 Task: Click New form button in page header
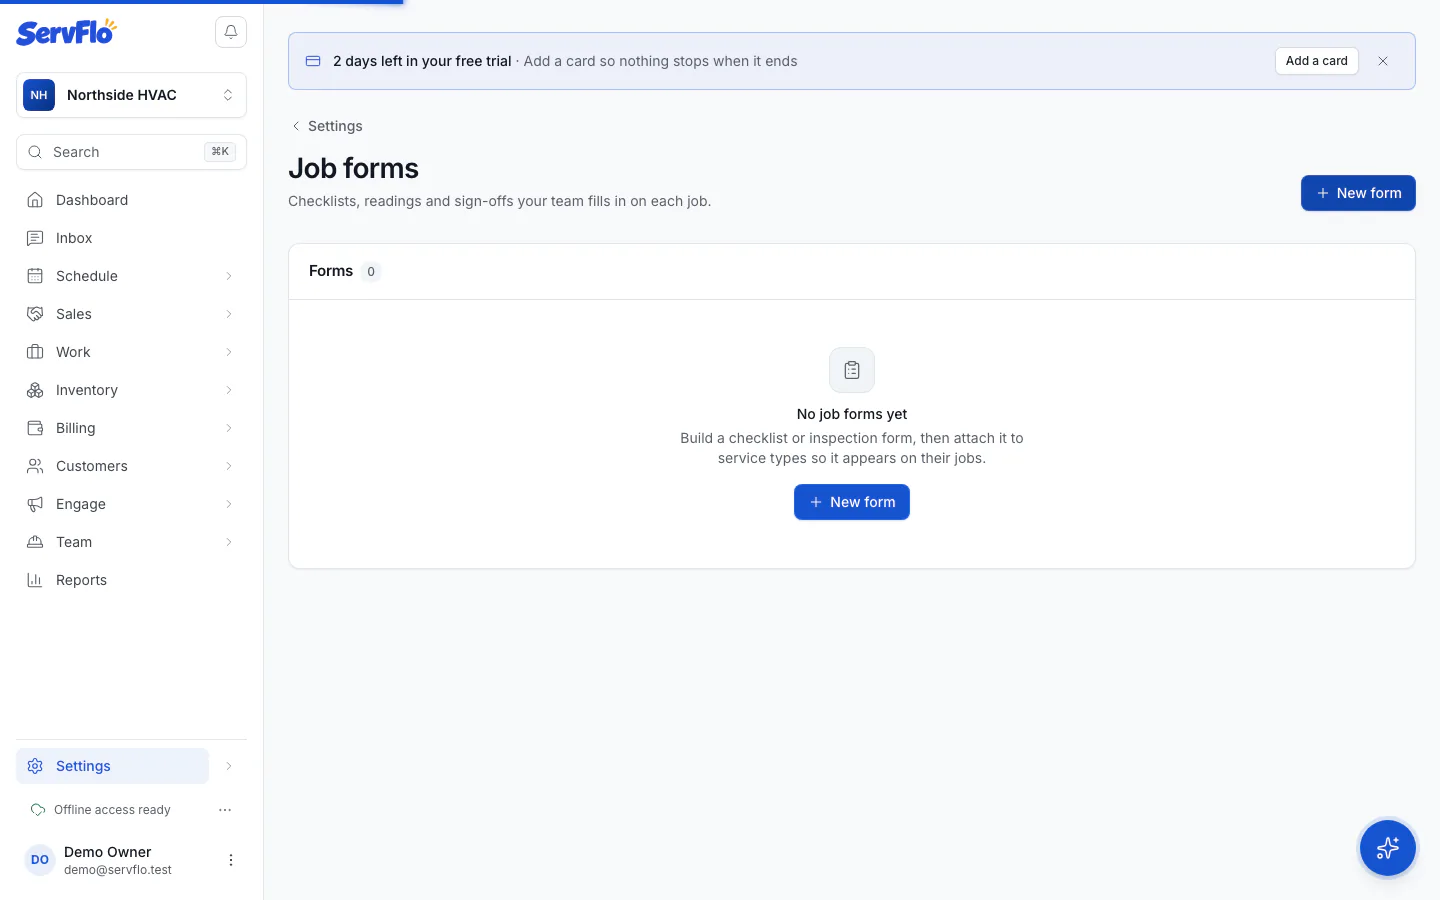[x=1358, y=193]
